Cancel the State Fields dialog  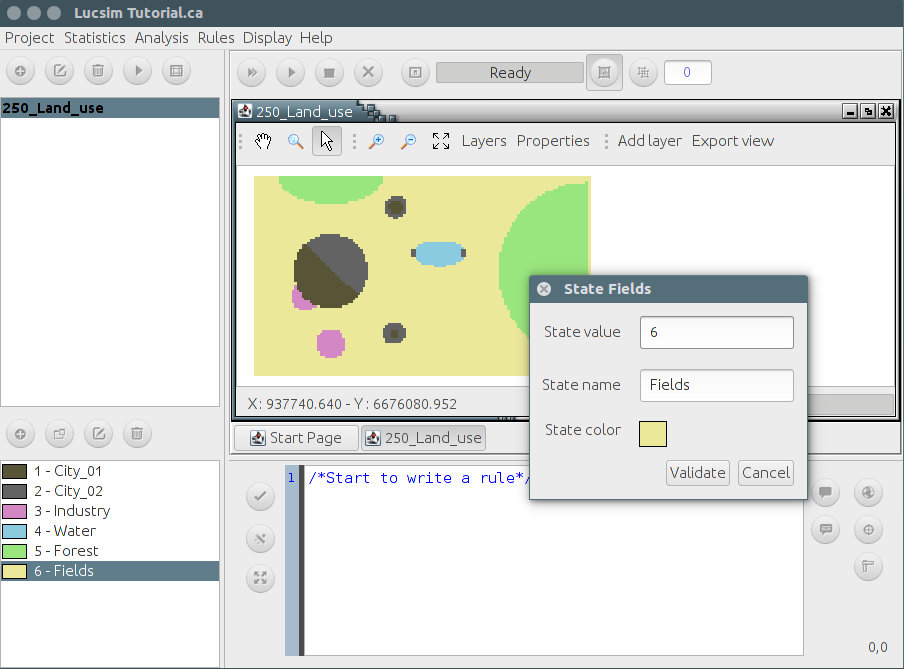[765, 472]
